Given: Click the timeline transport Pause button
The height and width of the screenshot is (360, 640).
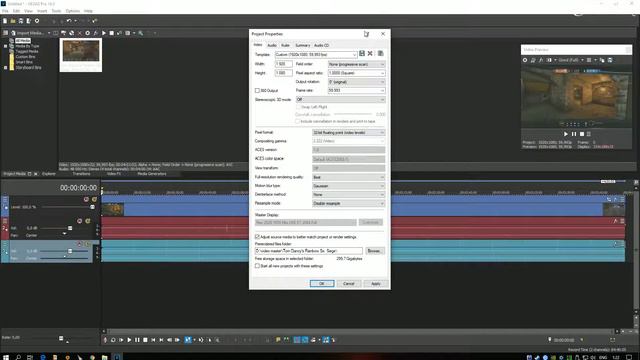Looking at the screenshot, I should point(137,340).
